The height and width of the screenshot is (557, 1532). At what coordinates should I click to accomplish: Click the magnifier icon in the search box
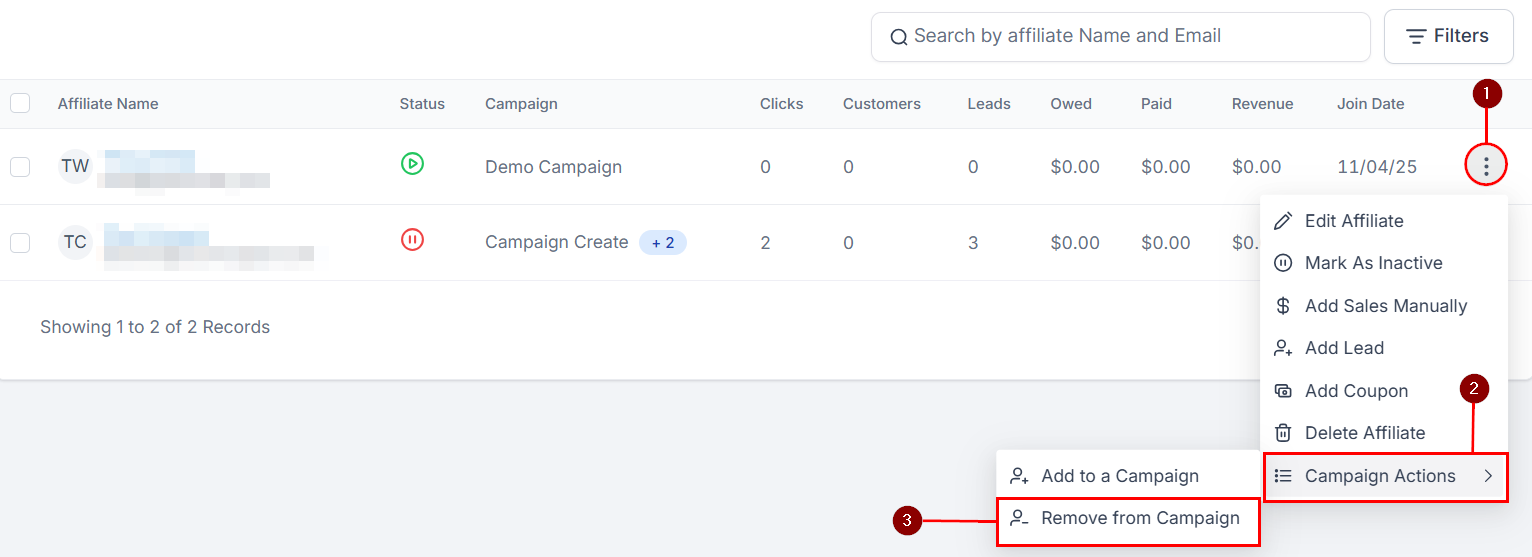click(x=898, y=37)
